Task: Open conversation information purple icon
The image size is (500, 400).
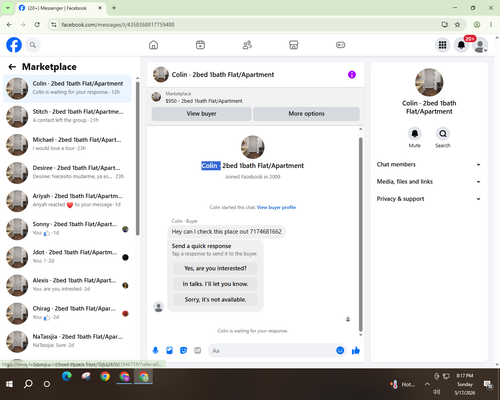Action: tap(352, 75)
